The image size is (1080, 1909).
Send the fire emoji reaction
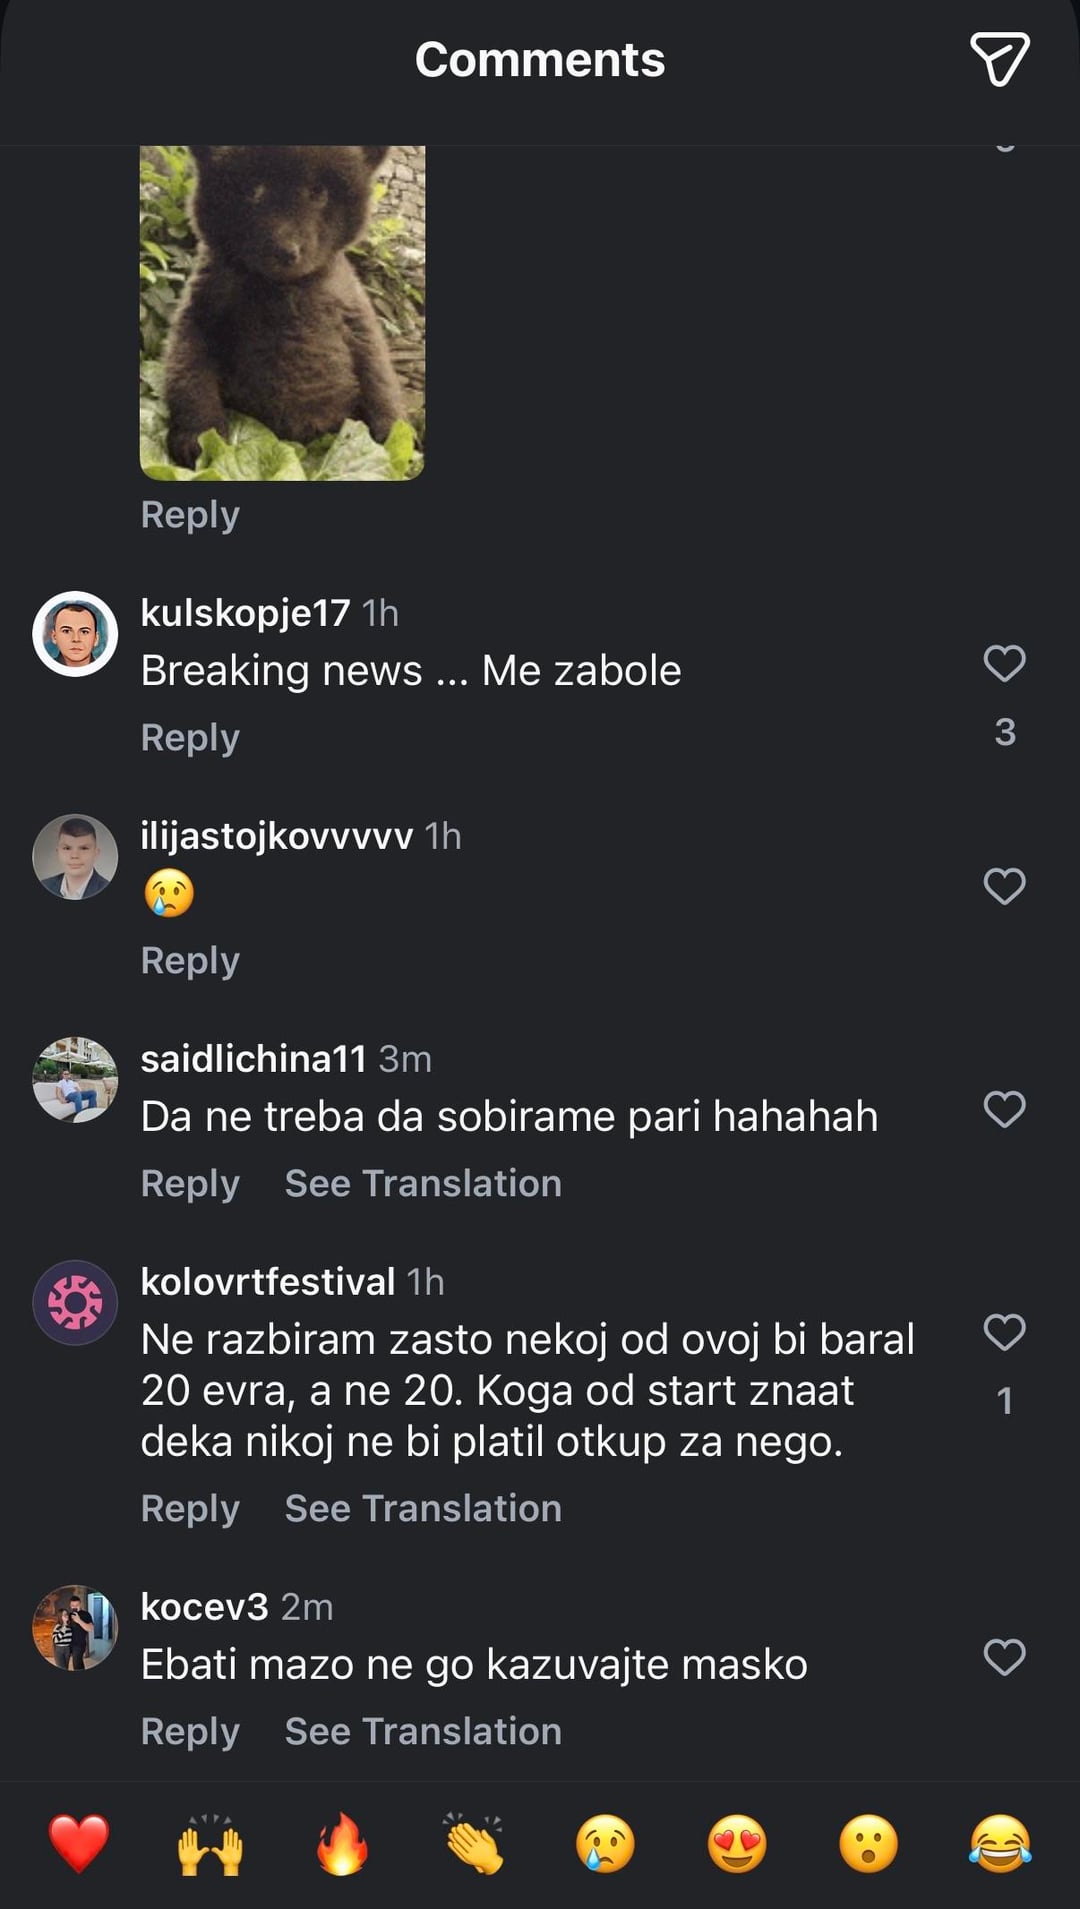click(342, 1843)
